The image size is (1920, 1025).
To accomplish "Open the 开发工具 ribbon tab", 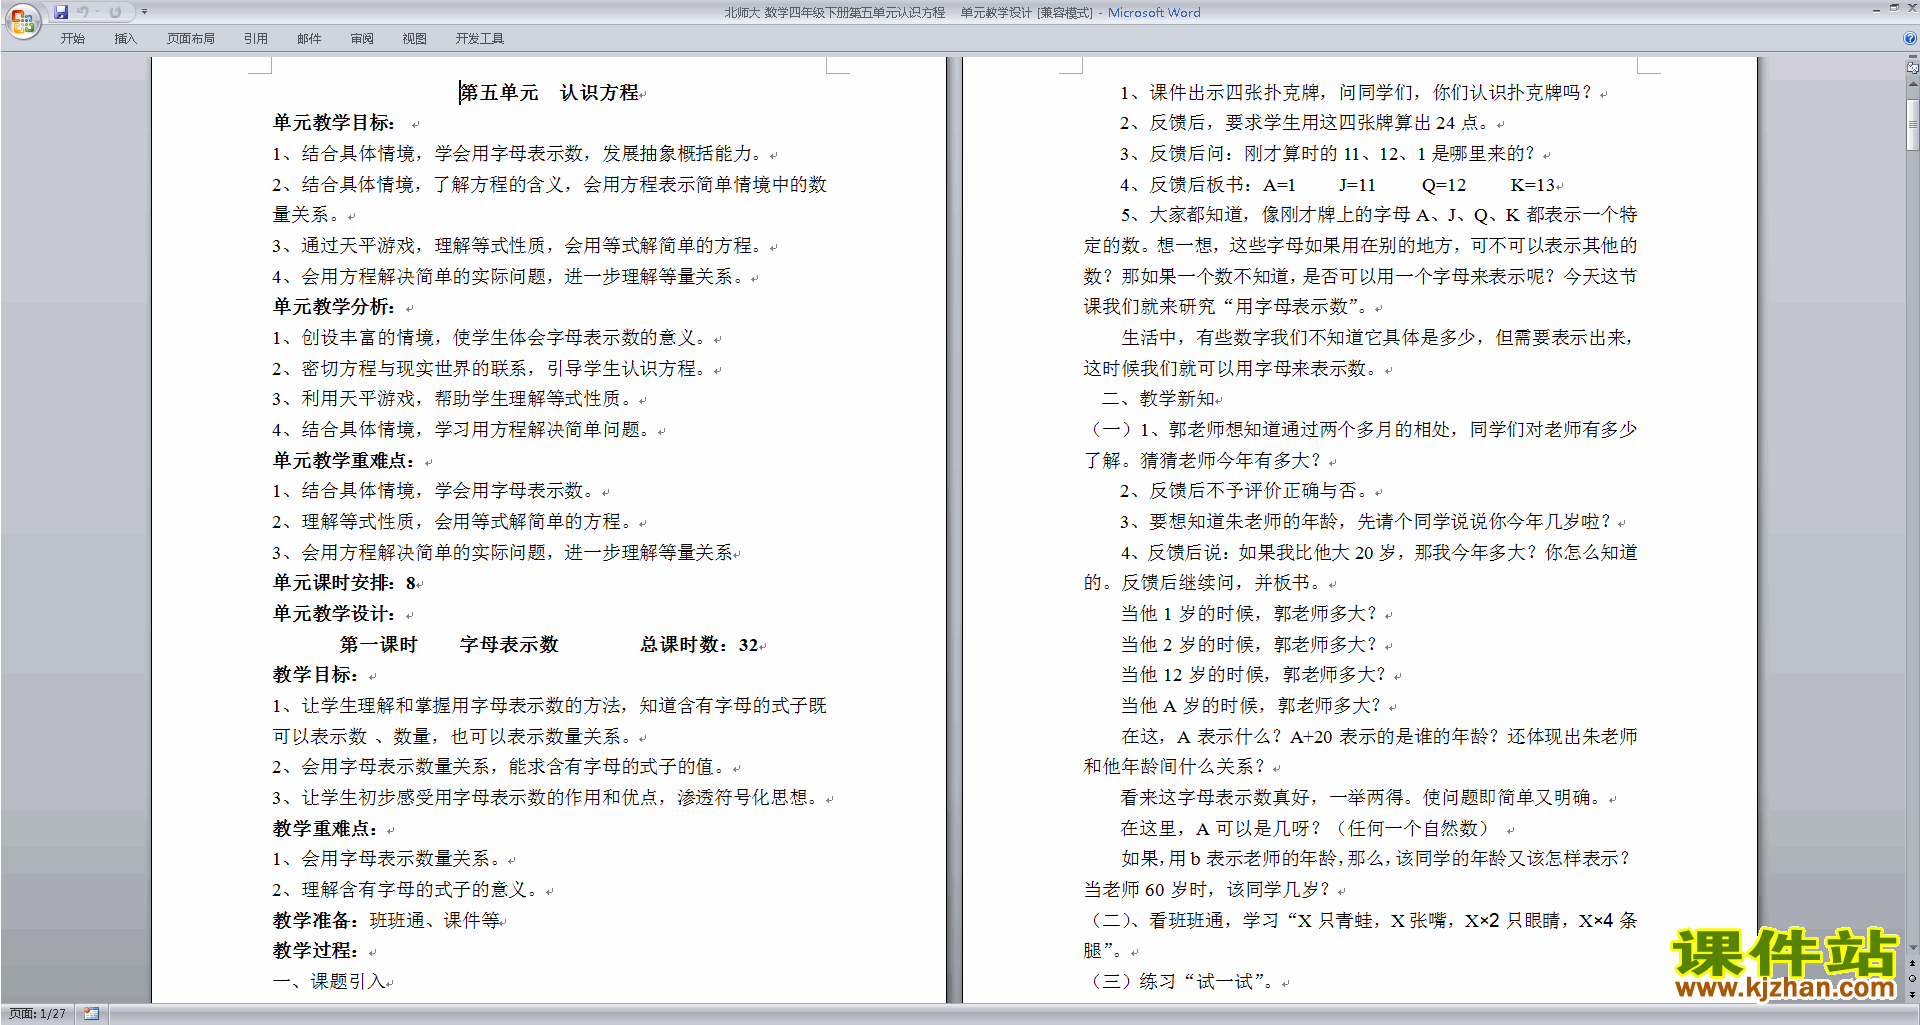I will coord(480,38).
